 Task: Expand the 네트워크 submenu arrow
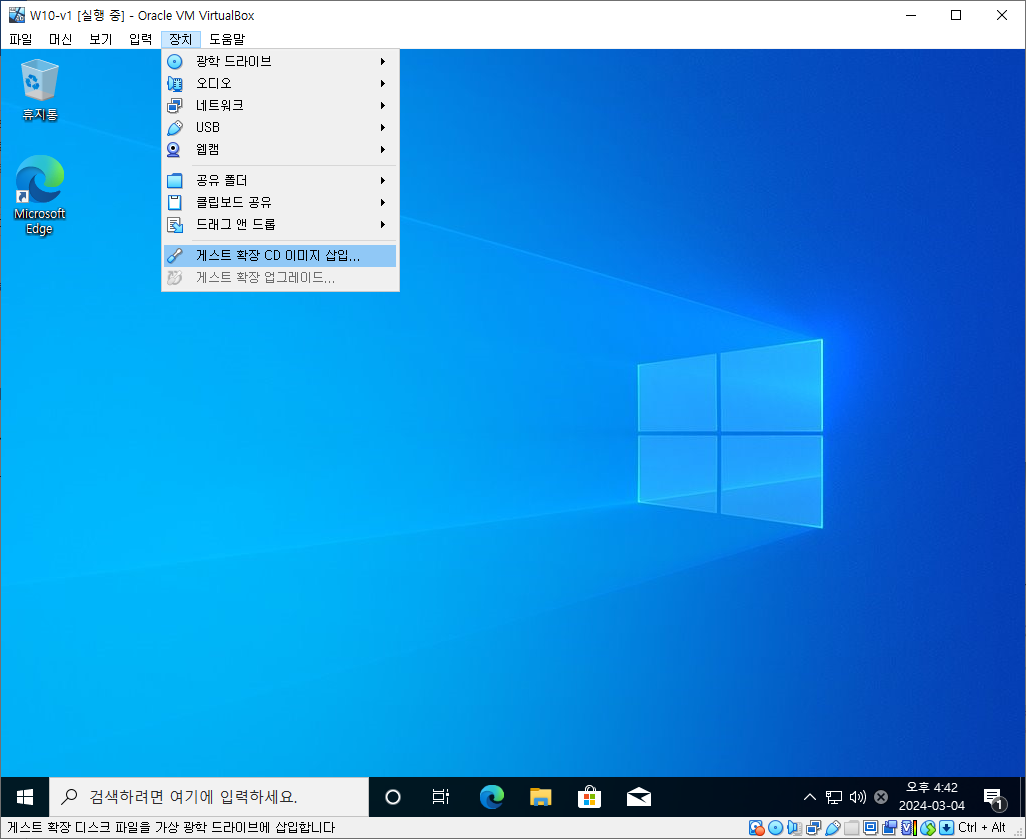click(x=383, y=105)
